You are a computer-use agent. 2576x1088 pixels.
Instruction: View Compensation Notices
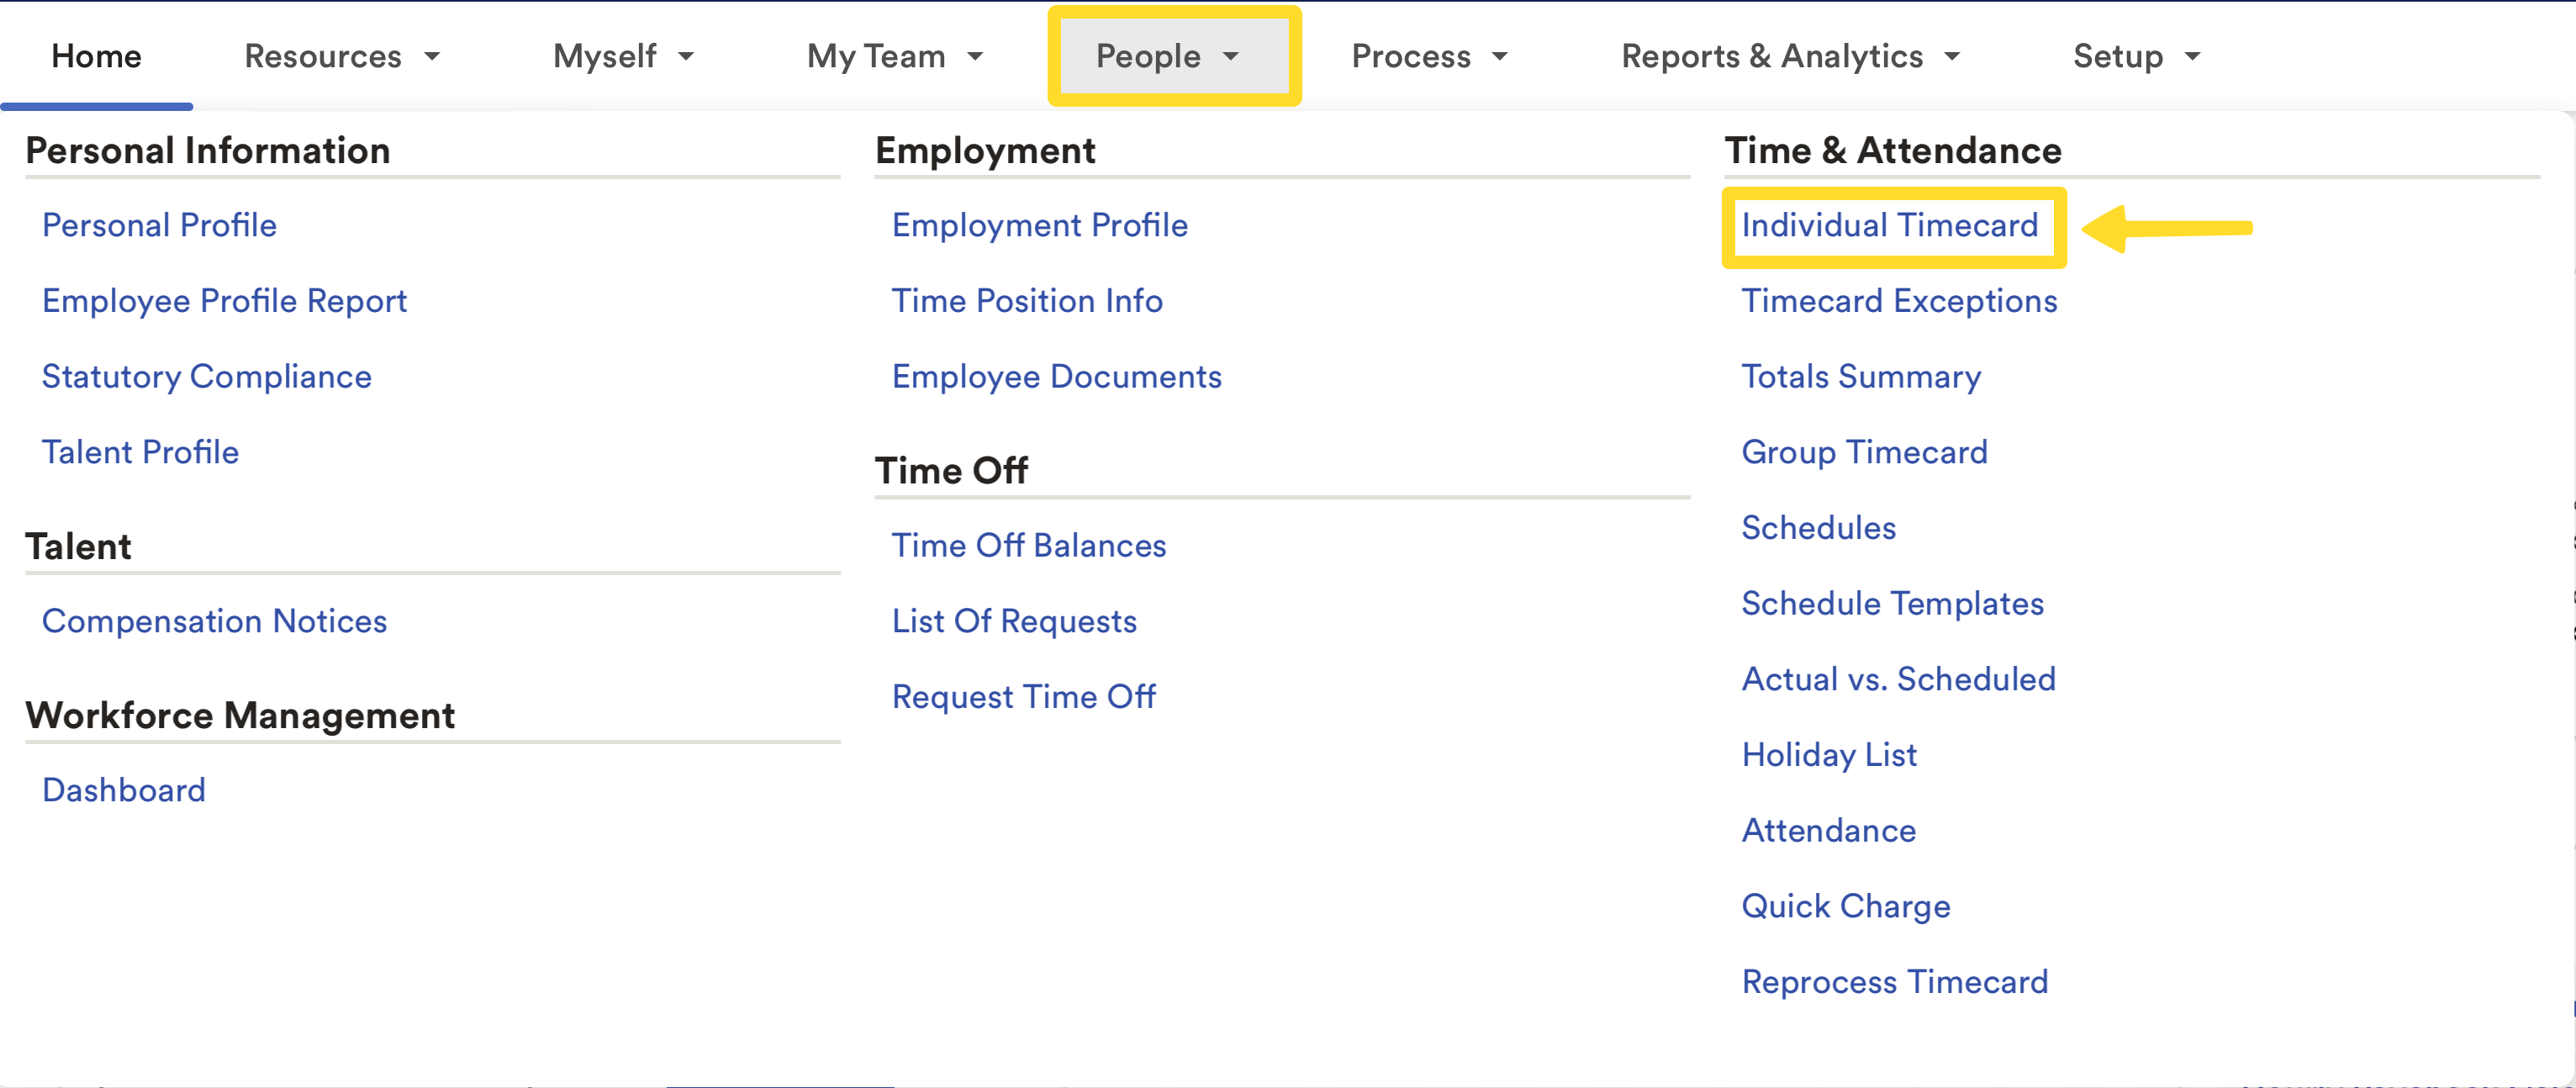click(214, 621)
